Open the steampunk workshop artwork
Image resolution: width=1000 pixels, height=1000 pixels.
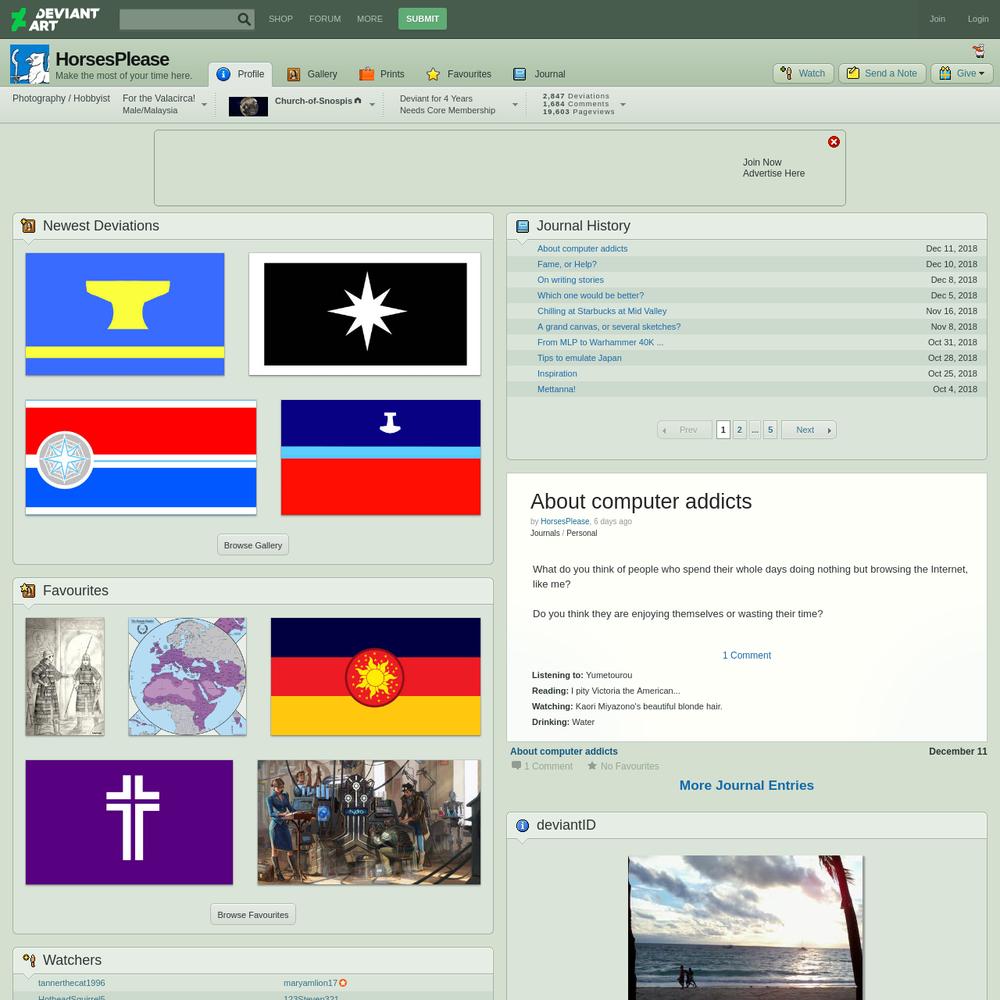(x=369, y=822)
